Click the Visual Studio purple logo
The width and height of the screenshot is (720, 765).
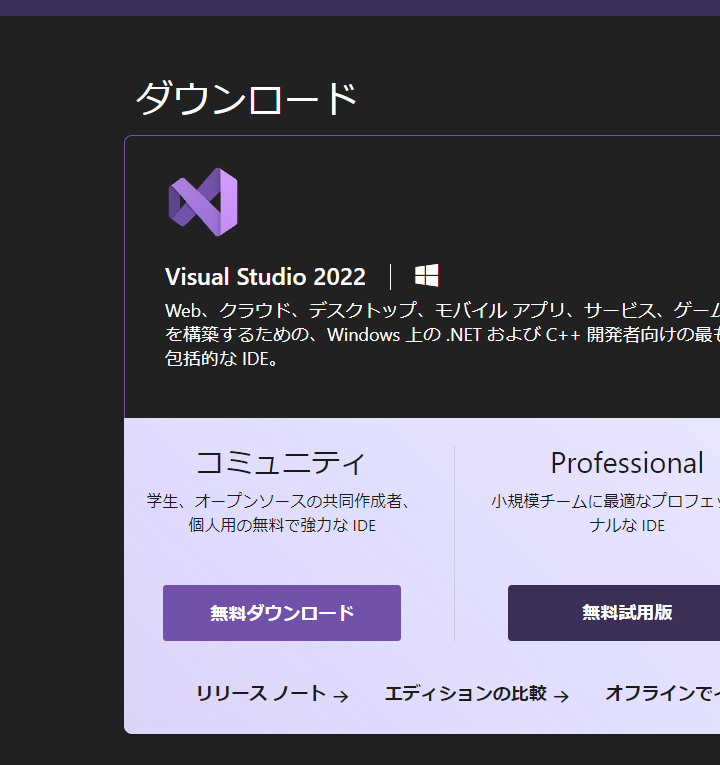(203, 202)
